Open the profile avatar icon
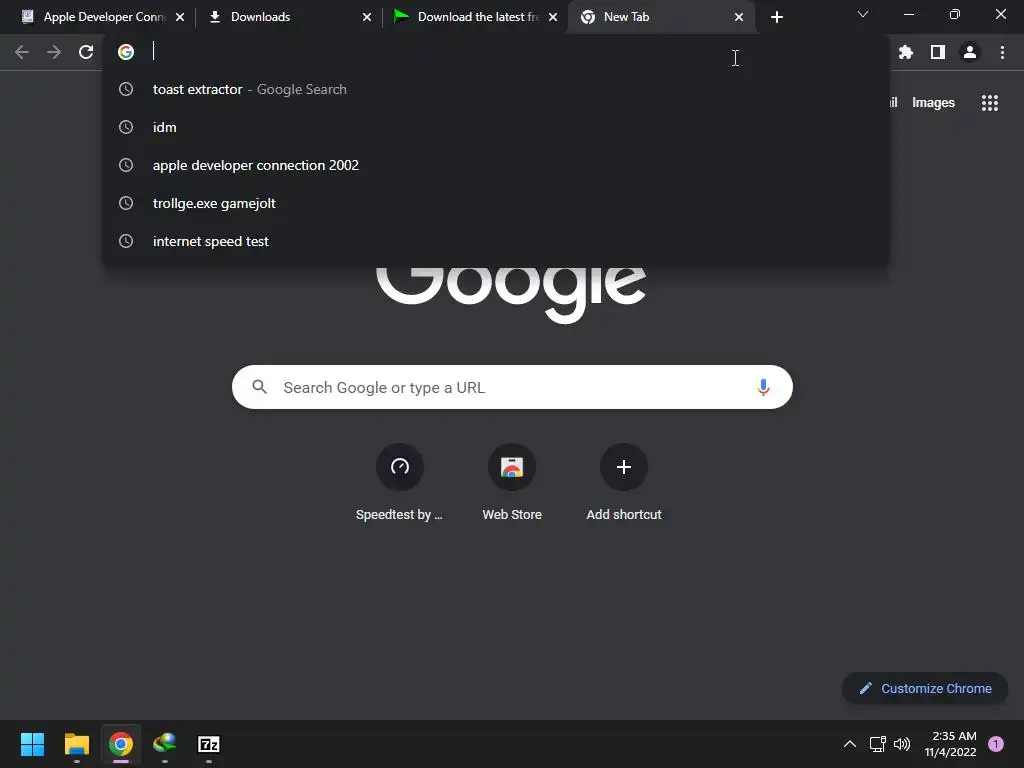The width and height of the screenshot is (1024, 768). pyautogui.click(x=970, y=52)
